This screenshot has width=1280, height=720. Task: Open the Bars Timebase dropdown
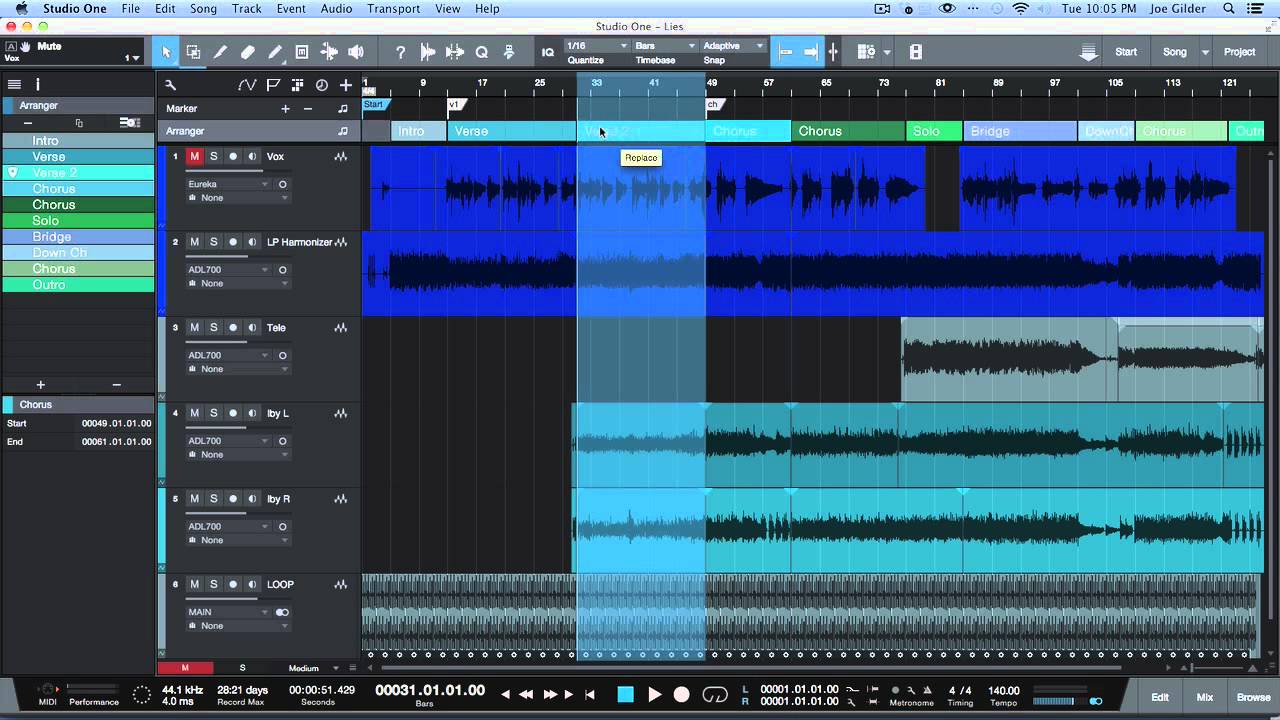(664, 46)
